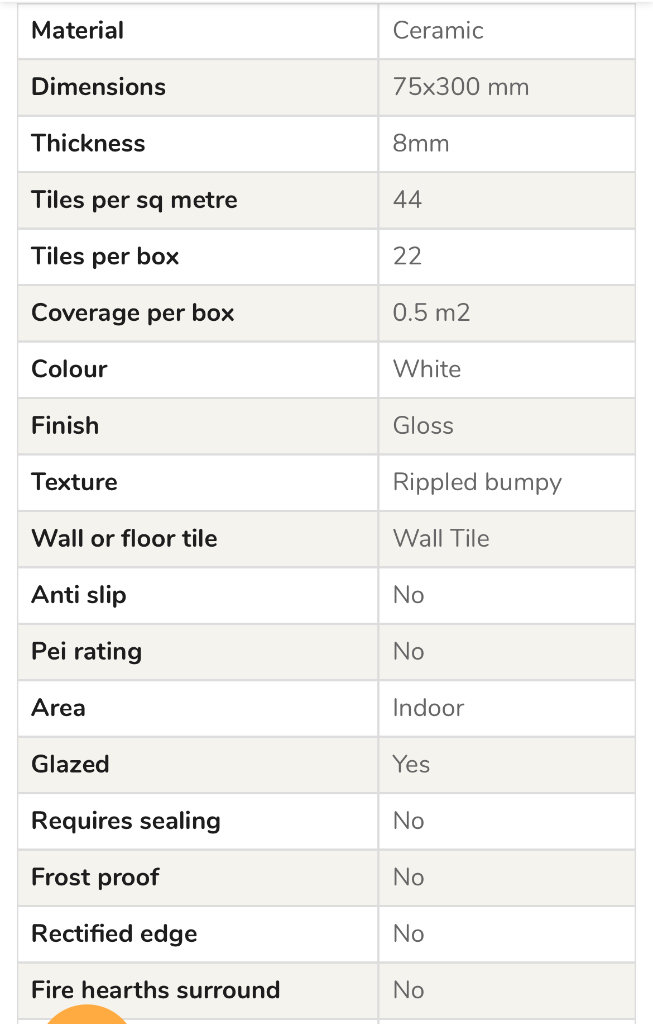Click the Colour value White

[427, 369]
